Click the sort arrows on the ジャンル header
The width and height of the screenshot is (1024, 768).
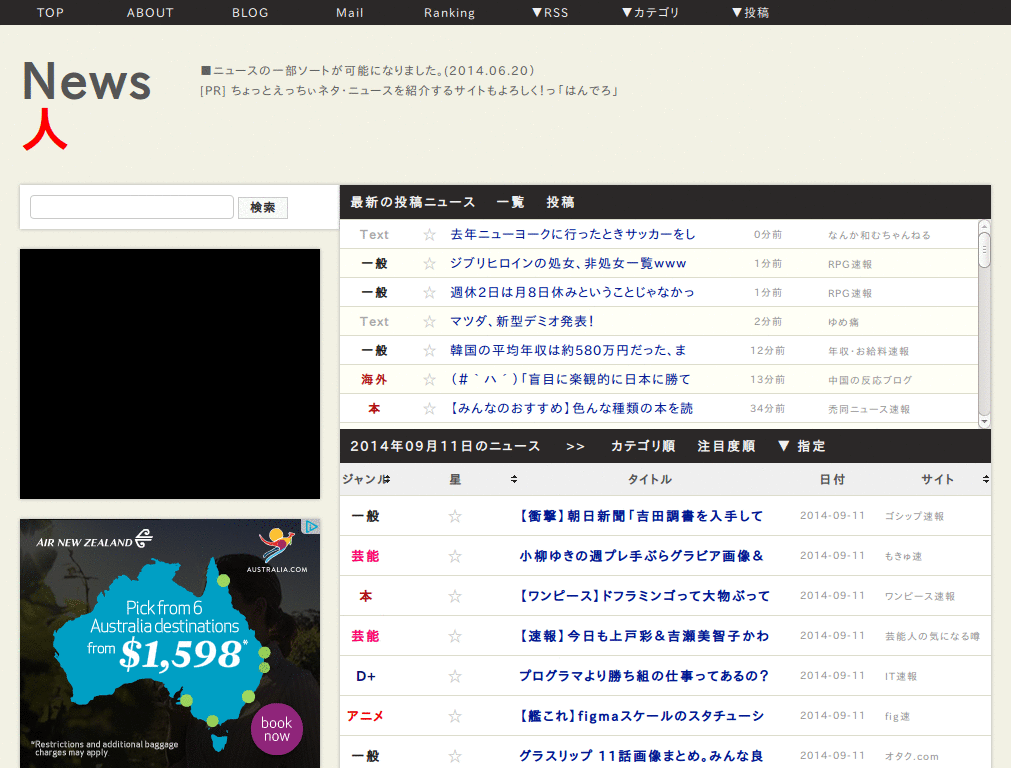389,479
